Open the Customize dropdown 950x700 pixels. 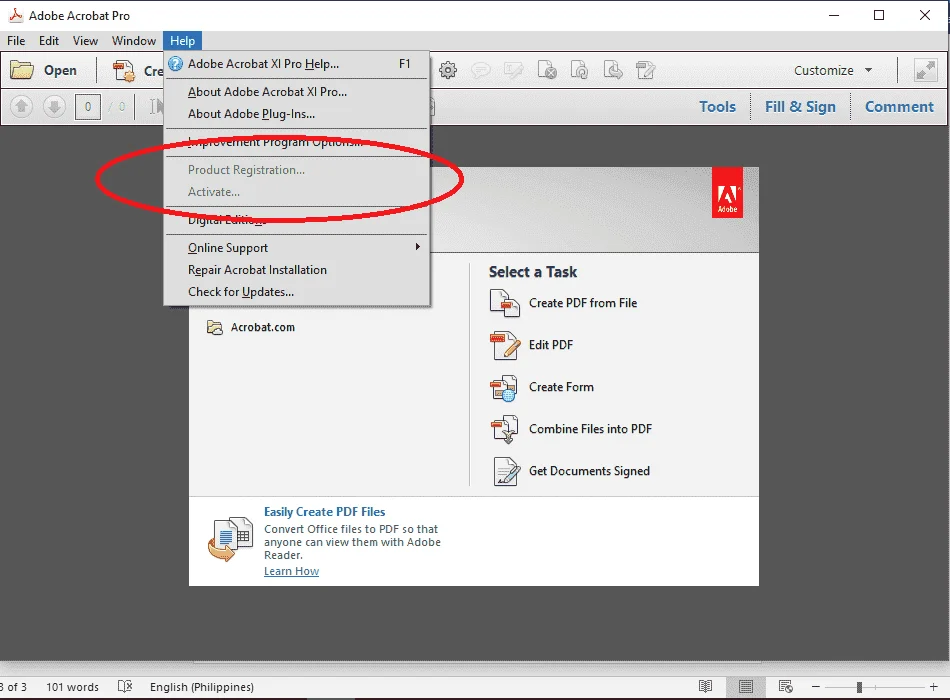833,70
